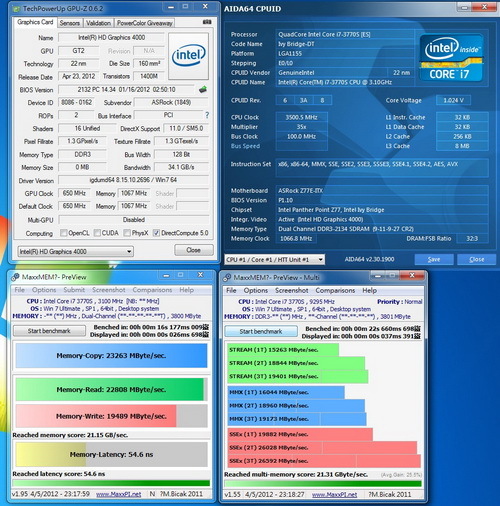500x506 pixels.
Task: Enable the OpenCL checkbox in GPU-Z
Action: [63, 233]
